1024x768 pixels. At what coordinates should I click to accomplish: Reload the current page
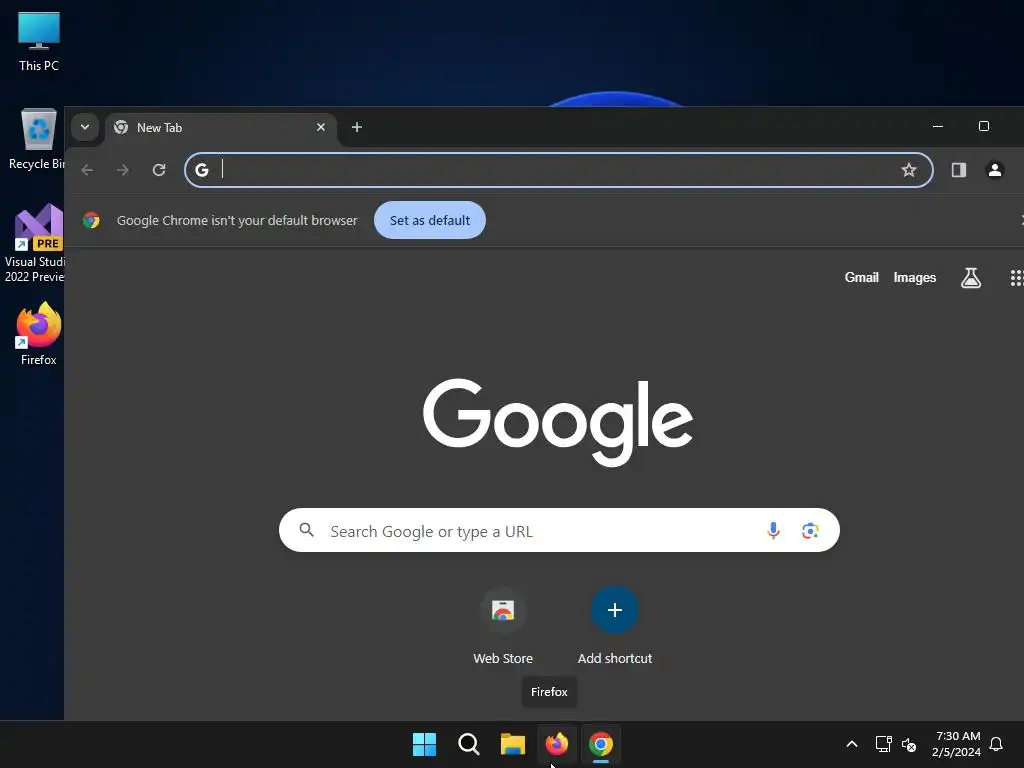159,170
